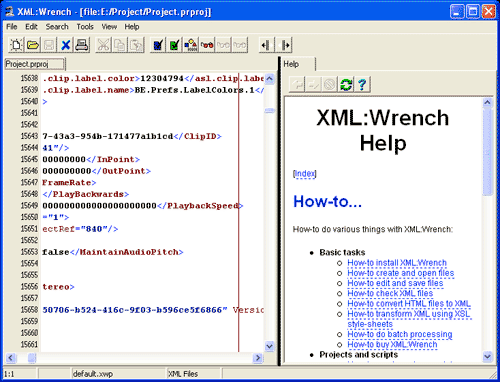Click the editor horizontal scrollbar left arrow
The height and width of the screenshot is (382, 500).
(11, 358)
